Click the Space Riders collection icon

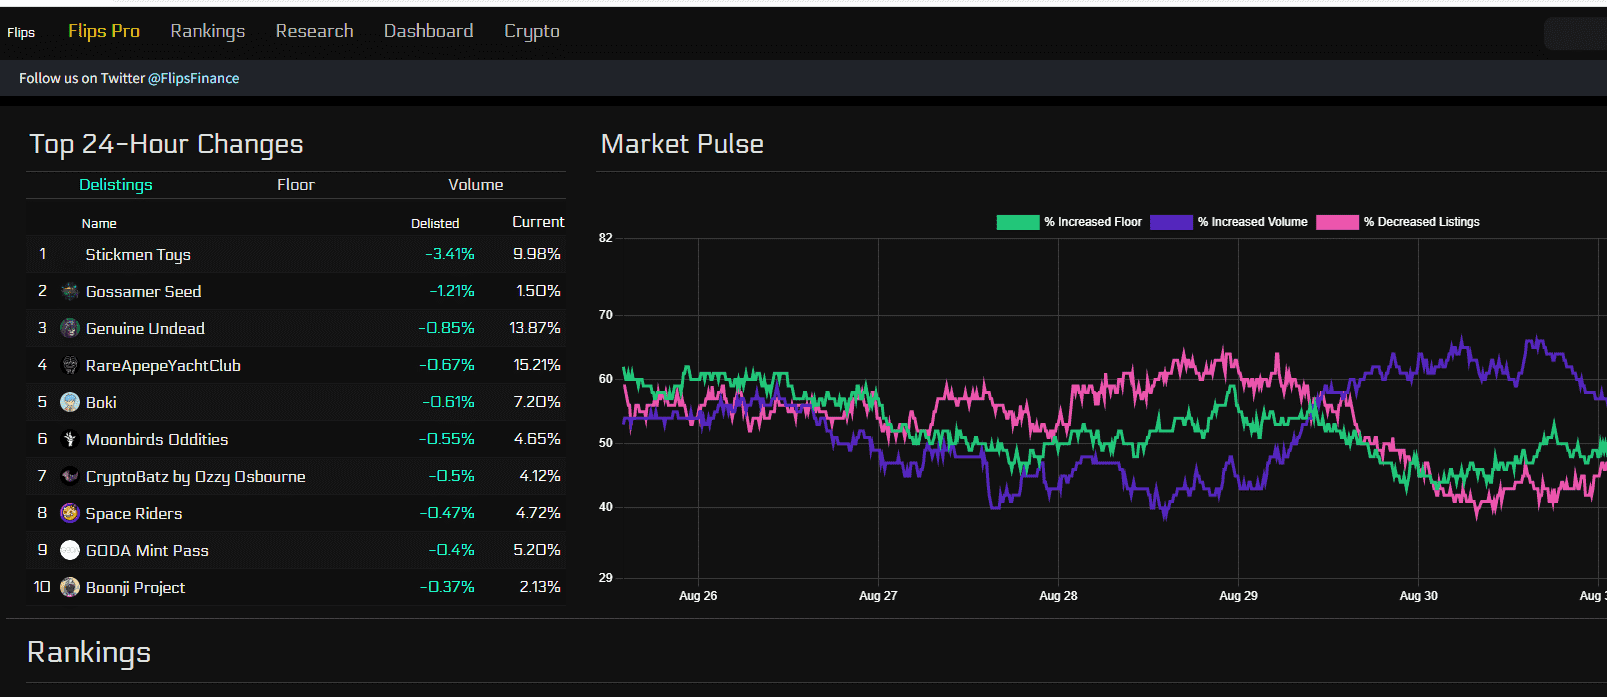pos(70,513)
